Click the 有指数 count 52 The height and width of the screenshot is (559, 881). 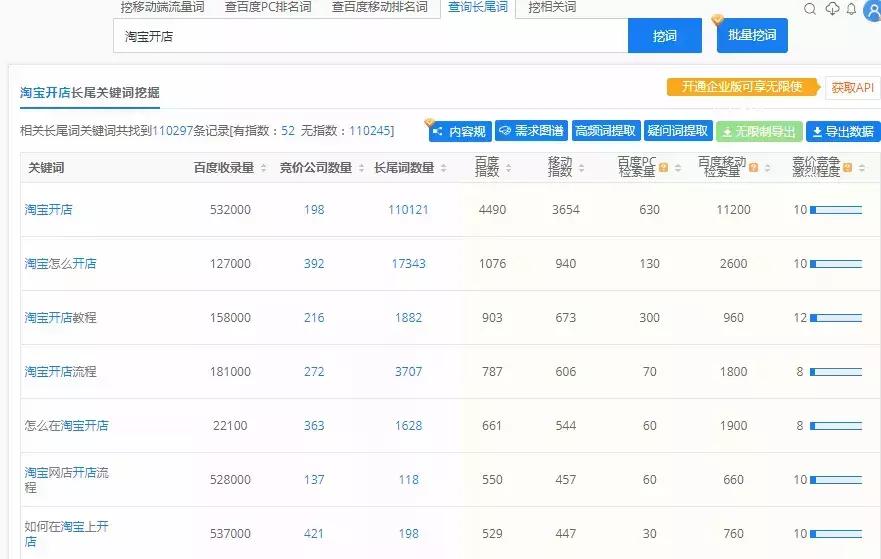288,131
